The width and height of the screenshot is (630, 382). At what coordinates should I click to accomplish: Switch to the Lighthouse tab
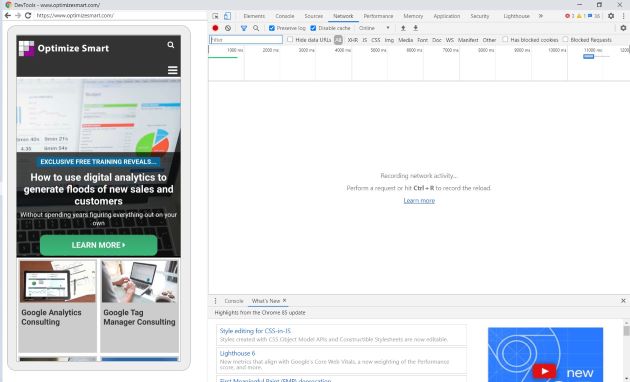point(517,16)
